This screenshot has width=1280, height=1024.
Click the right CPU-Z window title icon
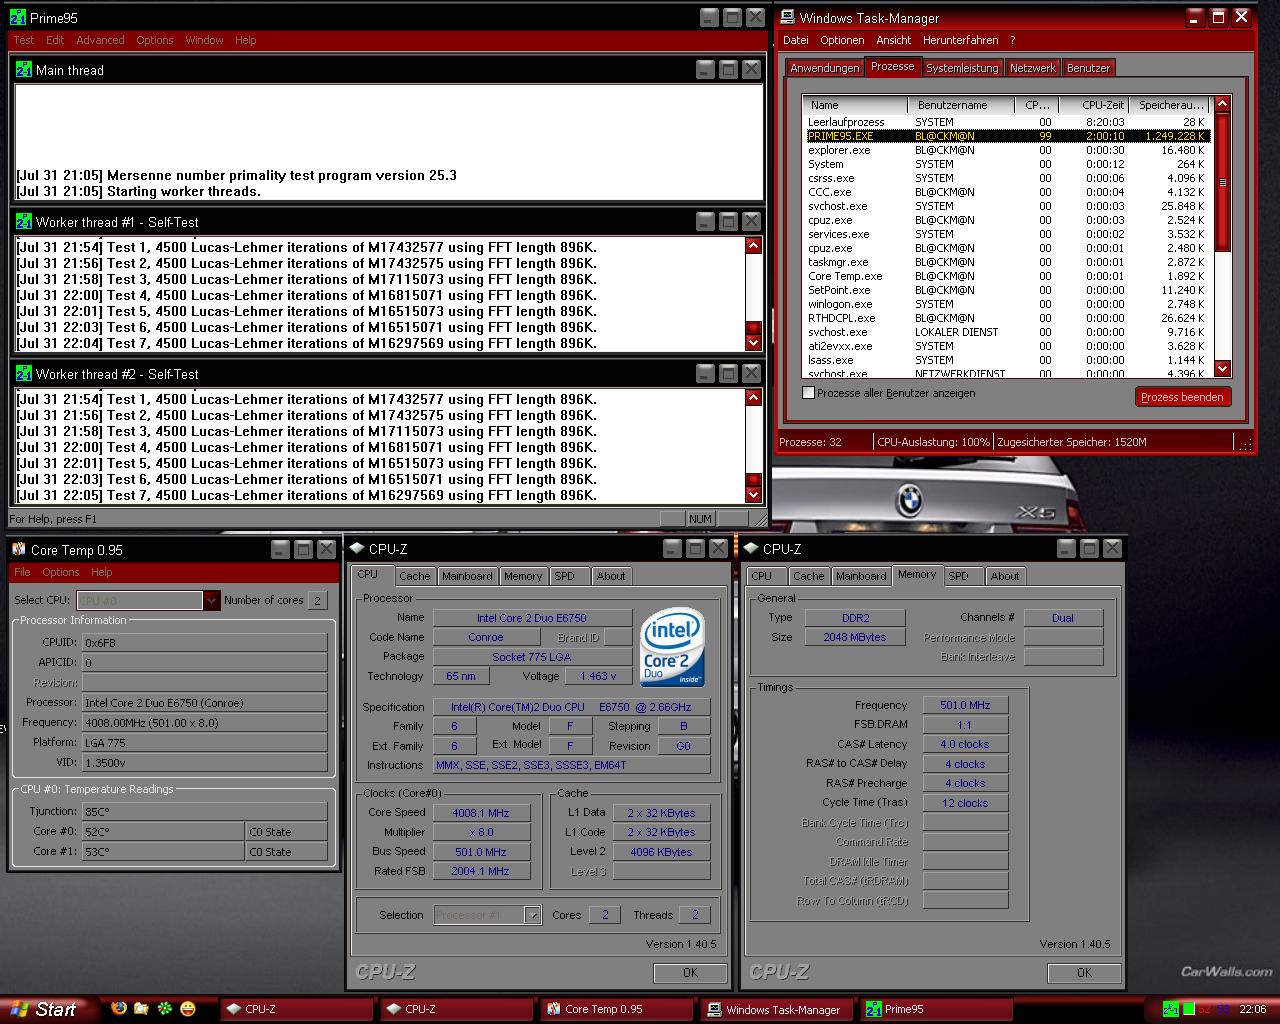(751, 548)
